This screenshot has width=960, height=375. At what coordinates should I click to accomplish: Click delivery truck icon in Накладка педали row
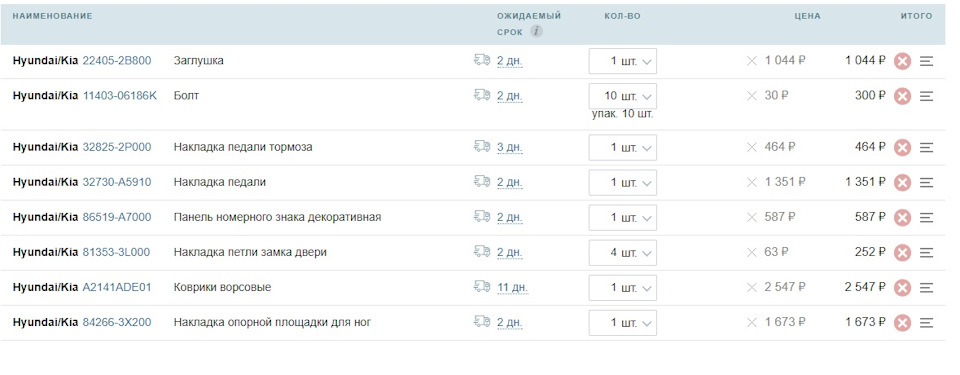pyautogui.click(x=482, y=181)
